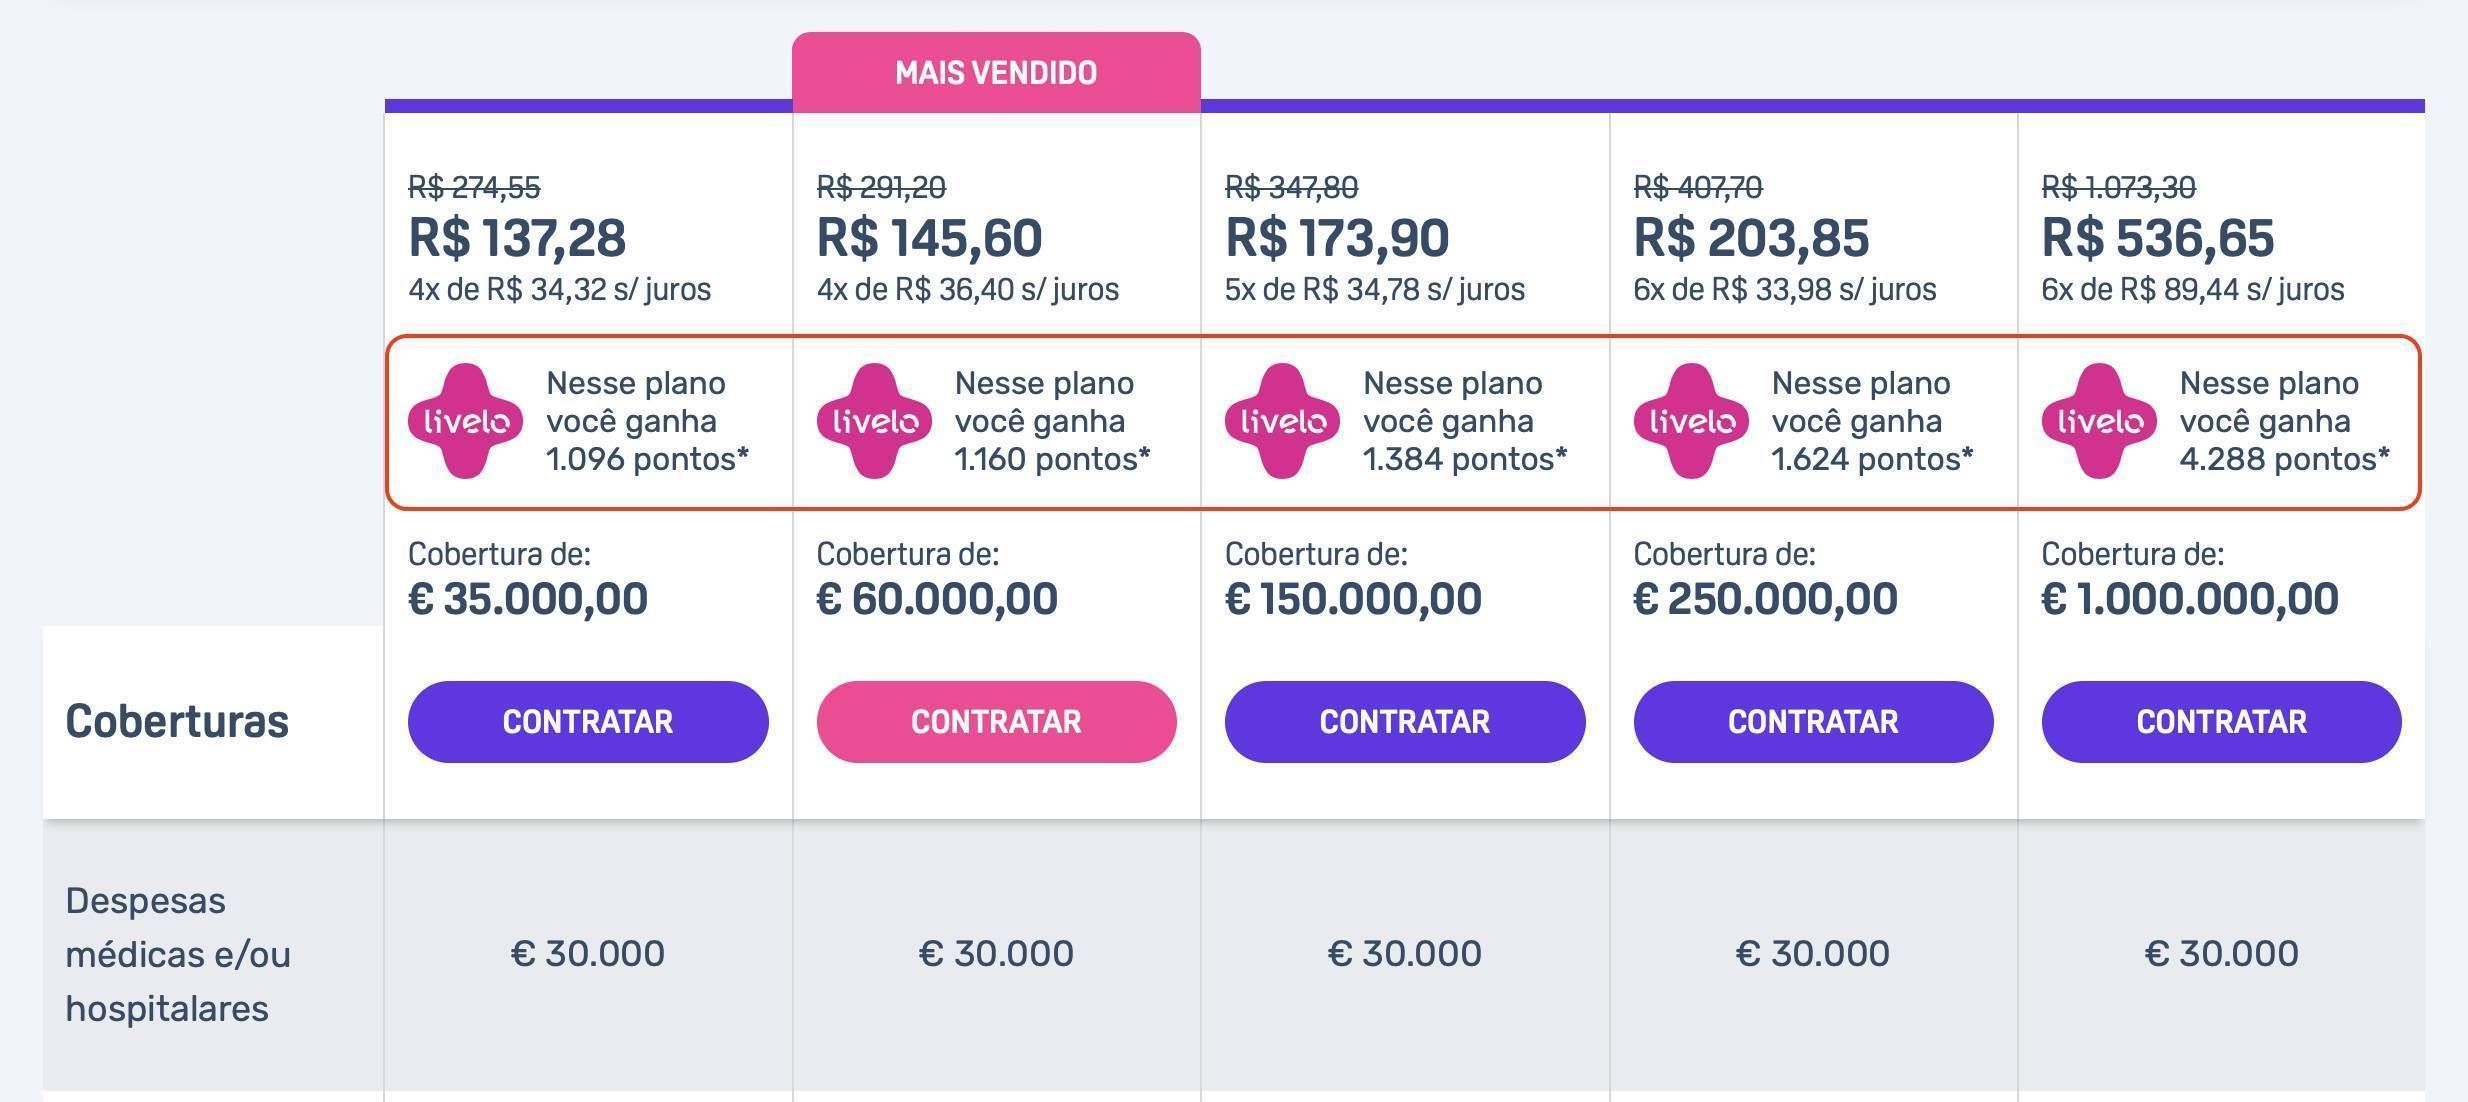The image size is (2468, 1102).
Task: Click 6x de R$ 33,98 installment text
Action: coord(1785,289)
